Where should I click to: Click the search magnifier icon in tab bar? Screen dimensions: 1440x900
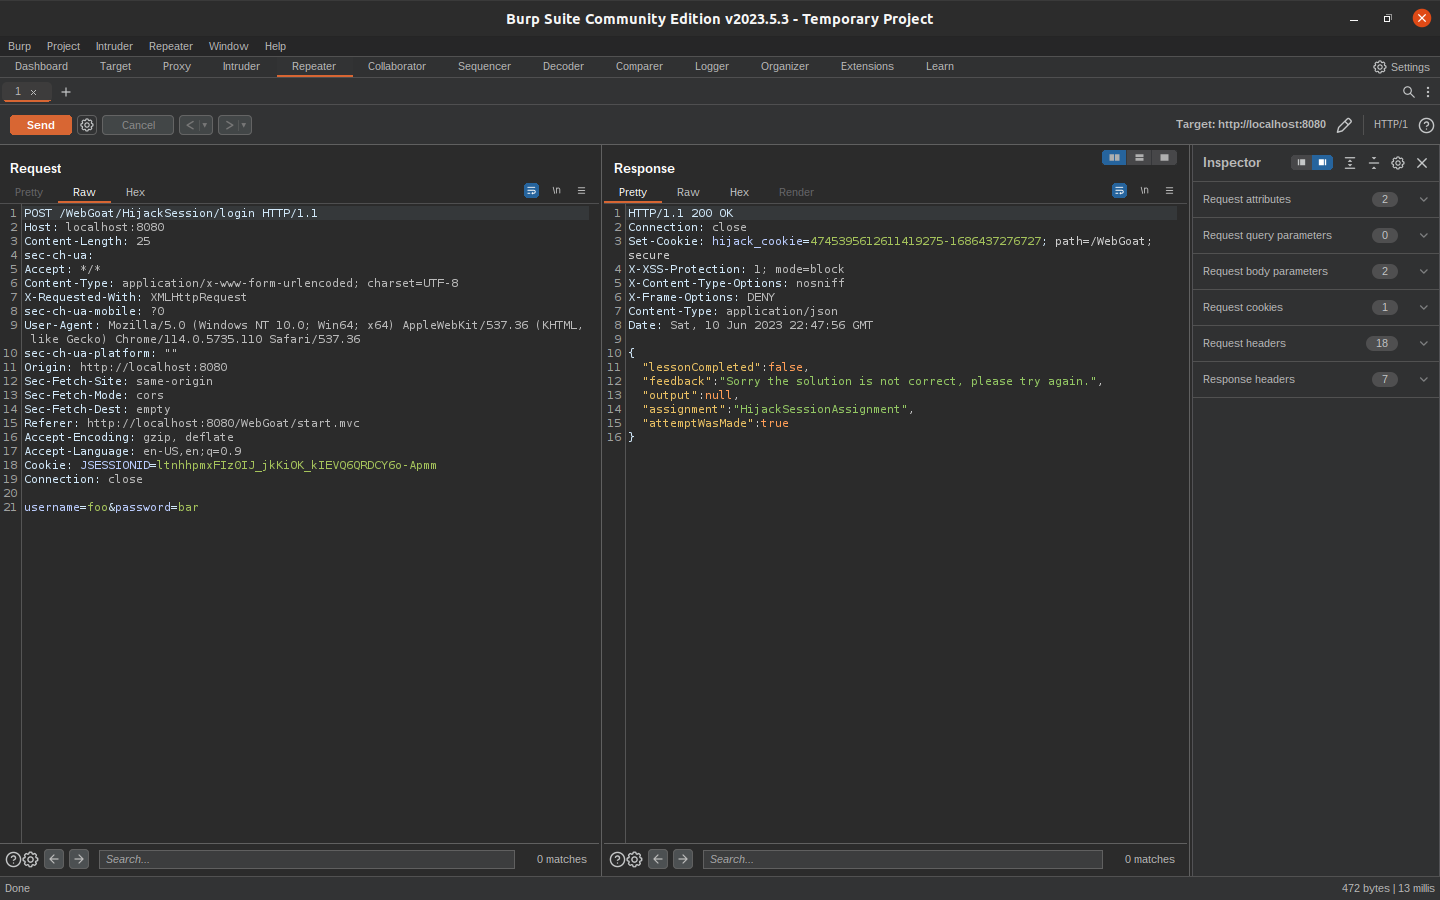pyautogui.click(x=1408, y=92)
